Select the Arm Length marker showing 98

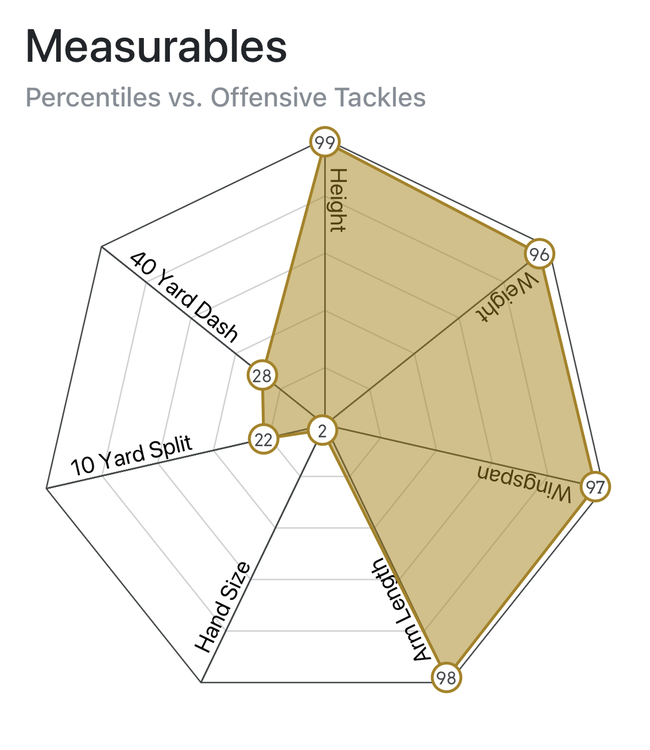point(446,677)
